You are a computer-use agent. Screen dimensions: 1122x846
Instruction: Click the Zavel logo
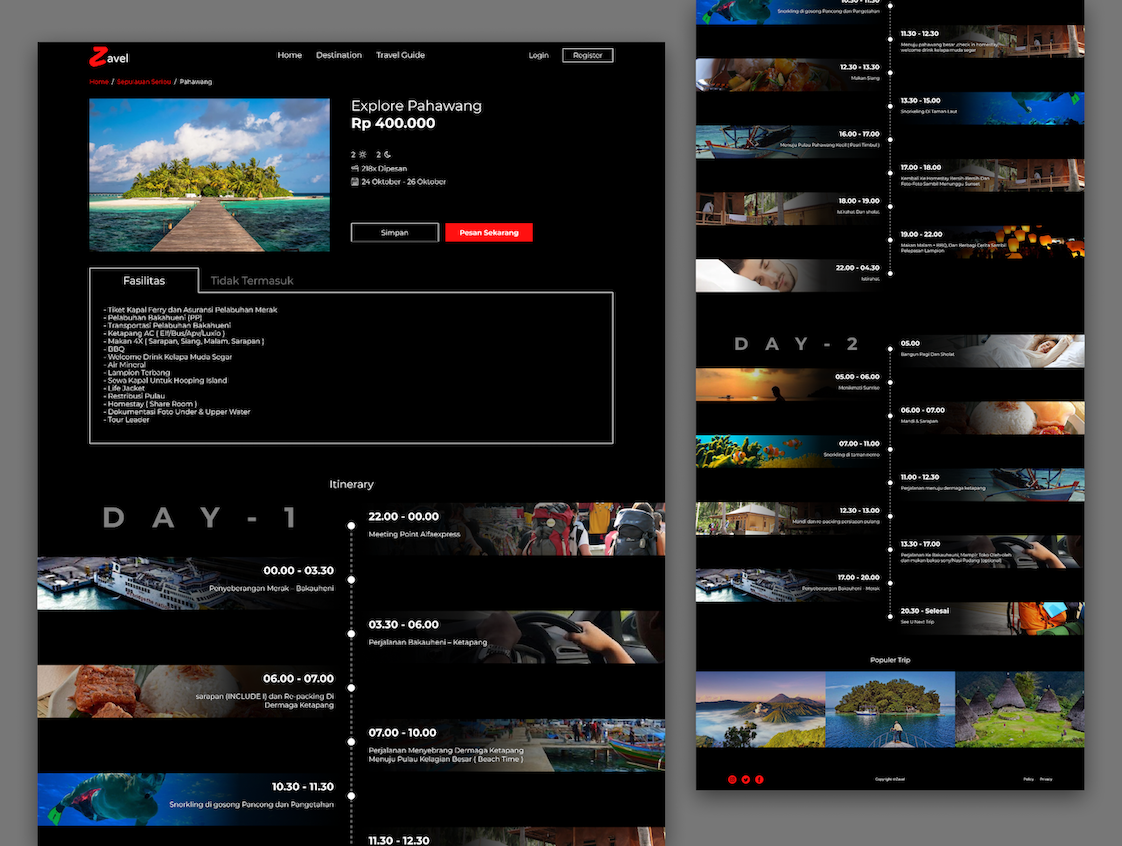pyautogui.click(x=108, y=57)
